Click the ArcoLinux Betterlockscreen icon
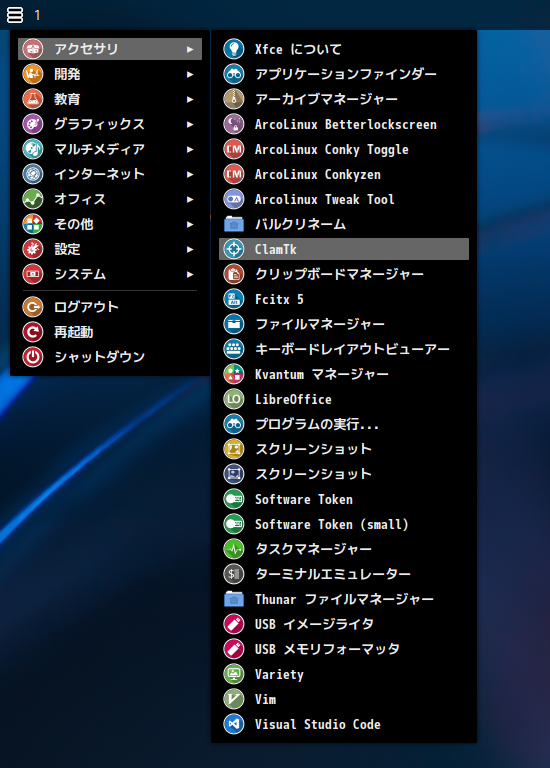The height and width of the screenshot is (768, 550). pyautogui.click(x=234, y=124)
